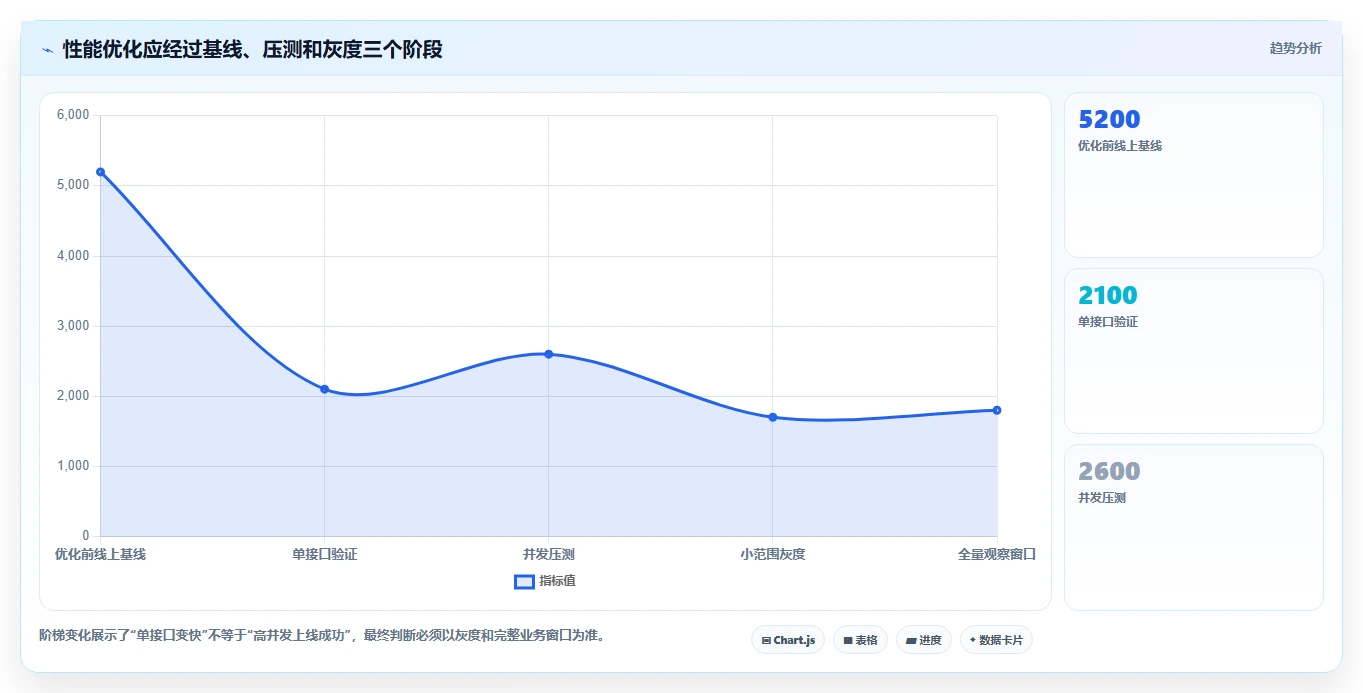Select the 数据卡片 tag chip
The image size is (1363, 693).
tap(996, 640)
